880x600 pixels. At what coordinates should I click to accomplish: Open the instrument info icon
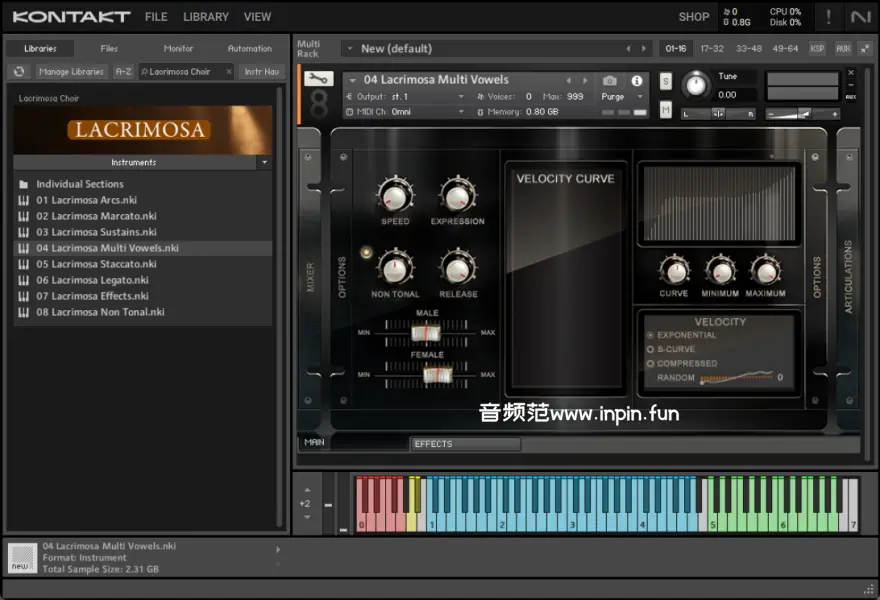[637, 80]
